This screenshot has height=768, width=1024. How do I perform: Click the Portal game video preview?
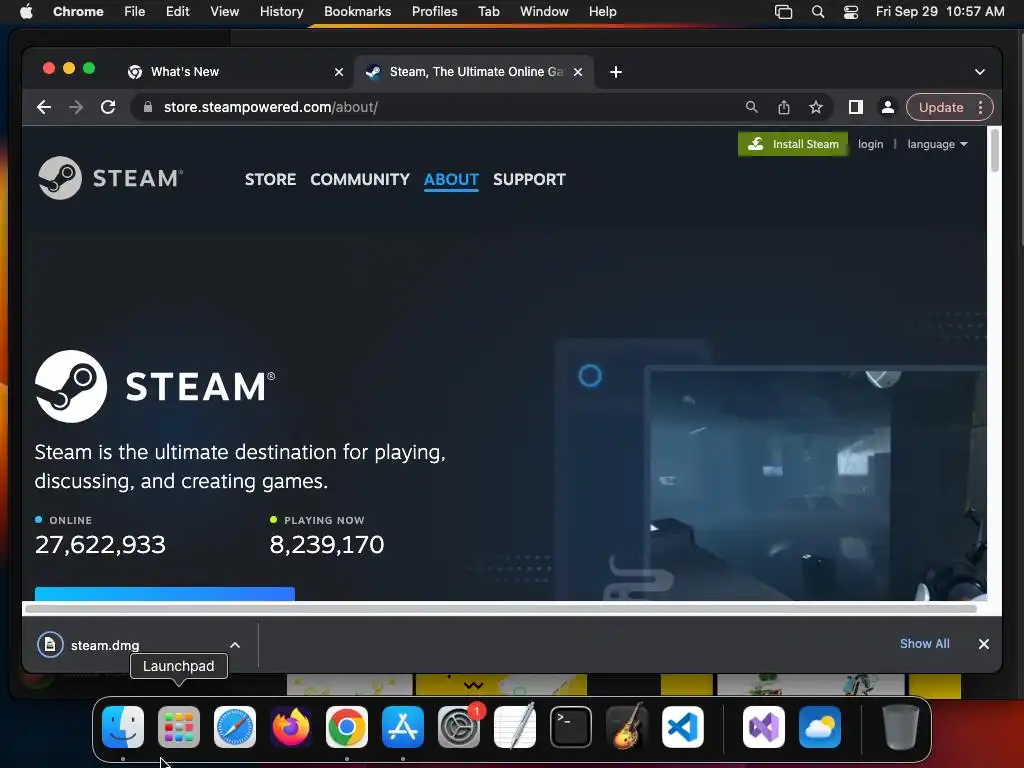click(816, 485)
